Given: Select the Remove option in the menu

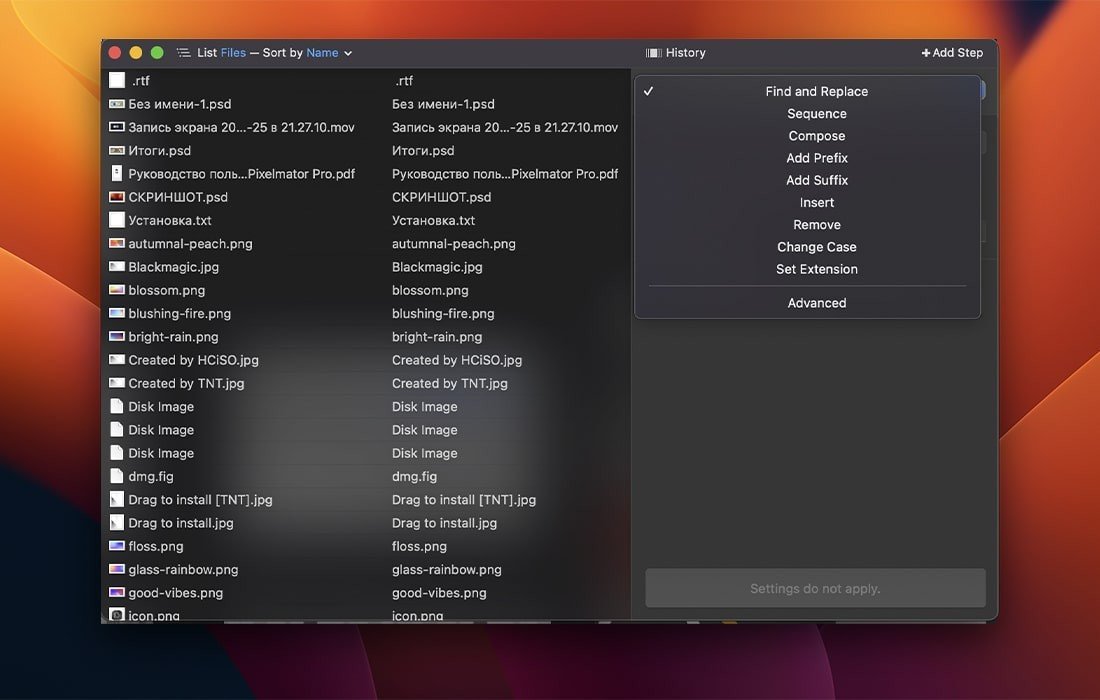Looking at the screenshot, I should click(816, 225).
